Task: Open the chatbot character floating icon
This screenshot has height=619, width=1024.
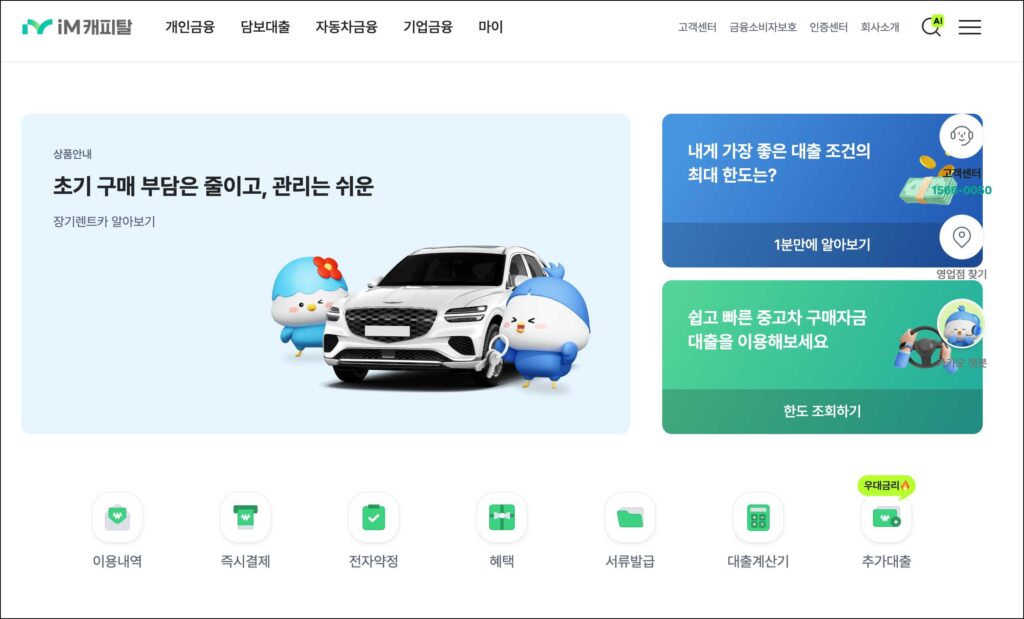Action: pyautogui.click(x=961, y=323)
